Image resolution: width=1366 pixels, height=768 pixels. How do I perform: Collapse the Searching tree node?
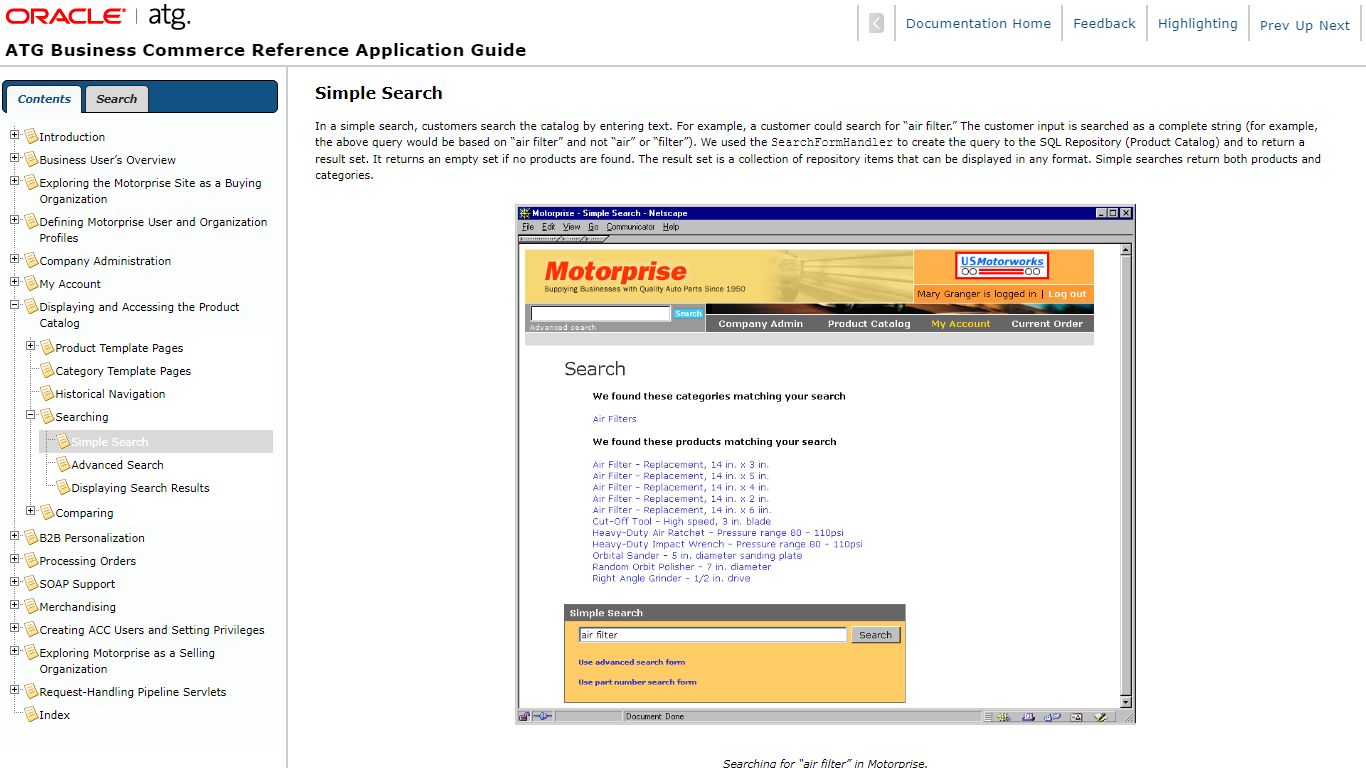[31, 415]
